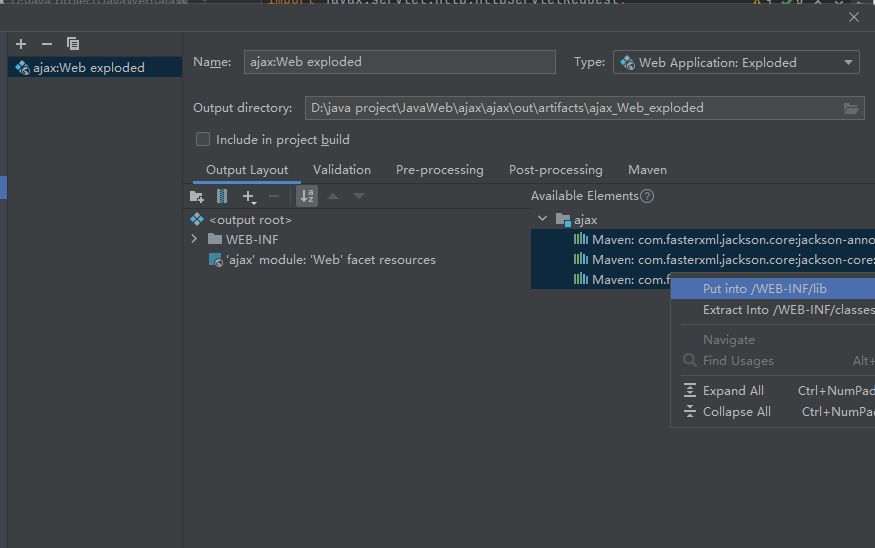Expand the WEB-INF folder node
The image size is (875, 548).
[194, 239]
